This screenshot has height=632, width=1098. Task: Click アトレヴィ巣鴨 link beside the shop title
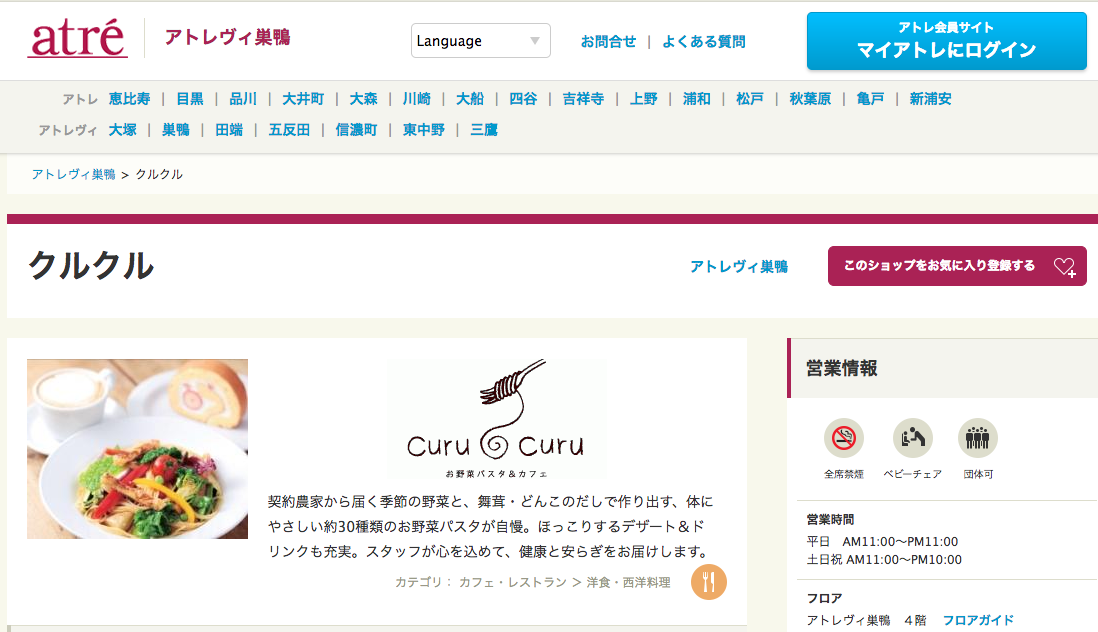coord(739,267)
